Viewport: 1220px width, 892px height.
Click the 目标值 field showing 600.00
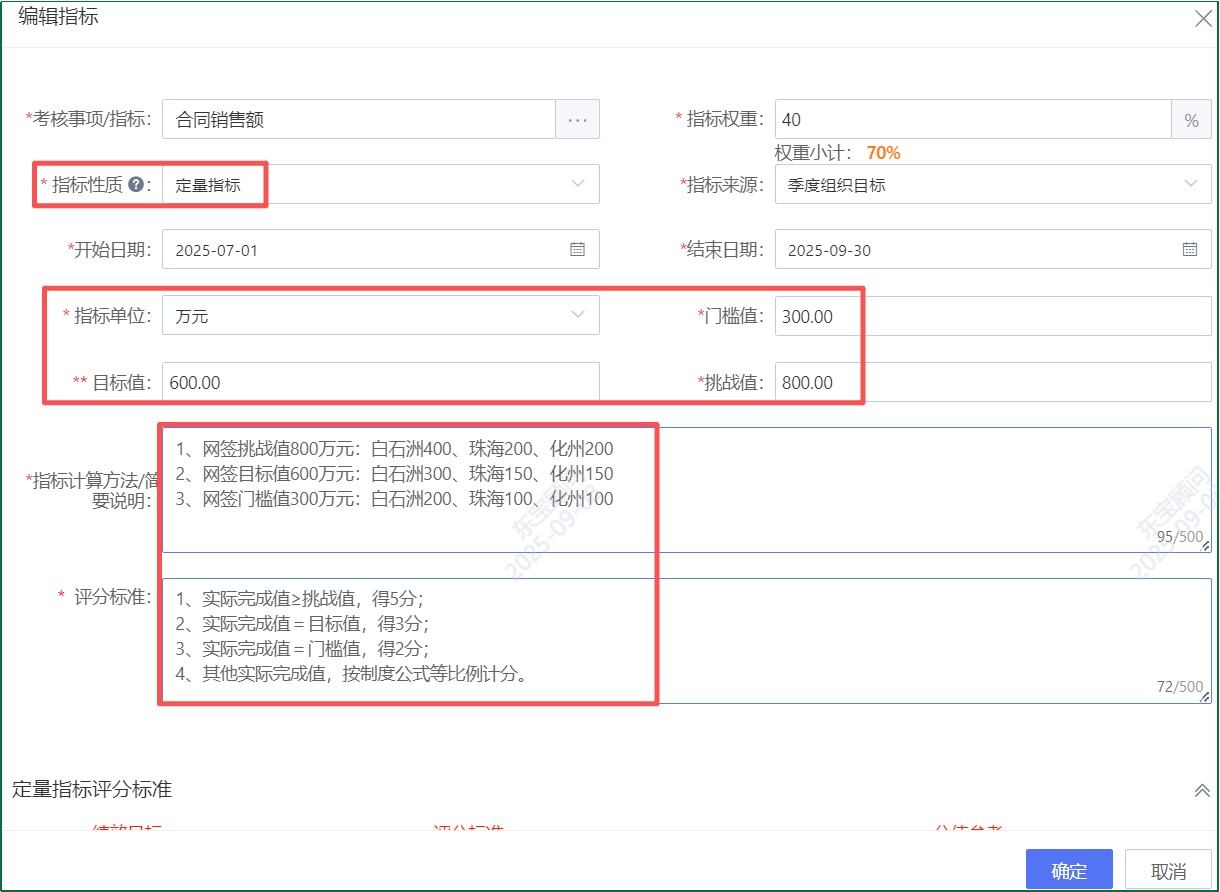click(380, 382)
